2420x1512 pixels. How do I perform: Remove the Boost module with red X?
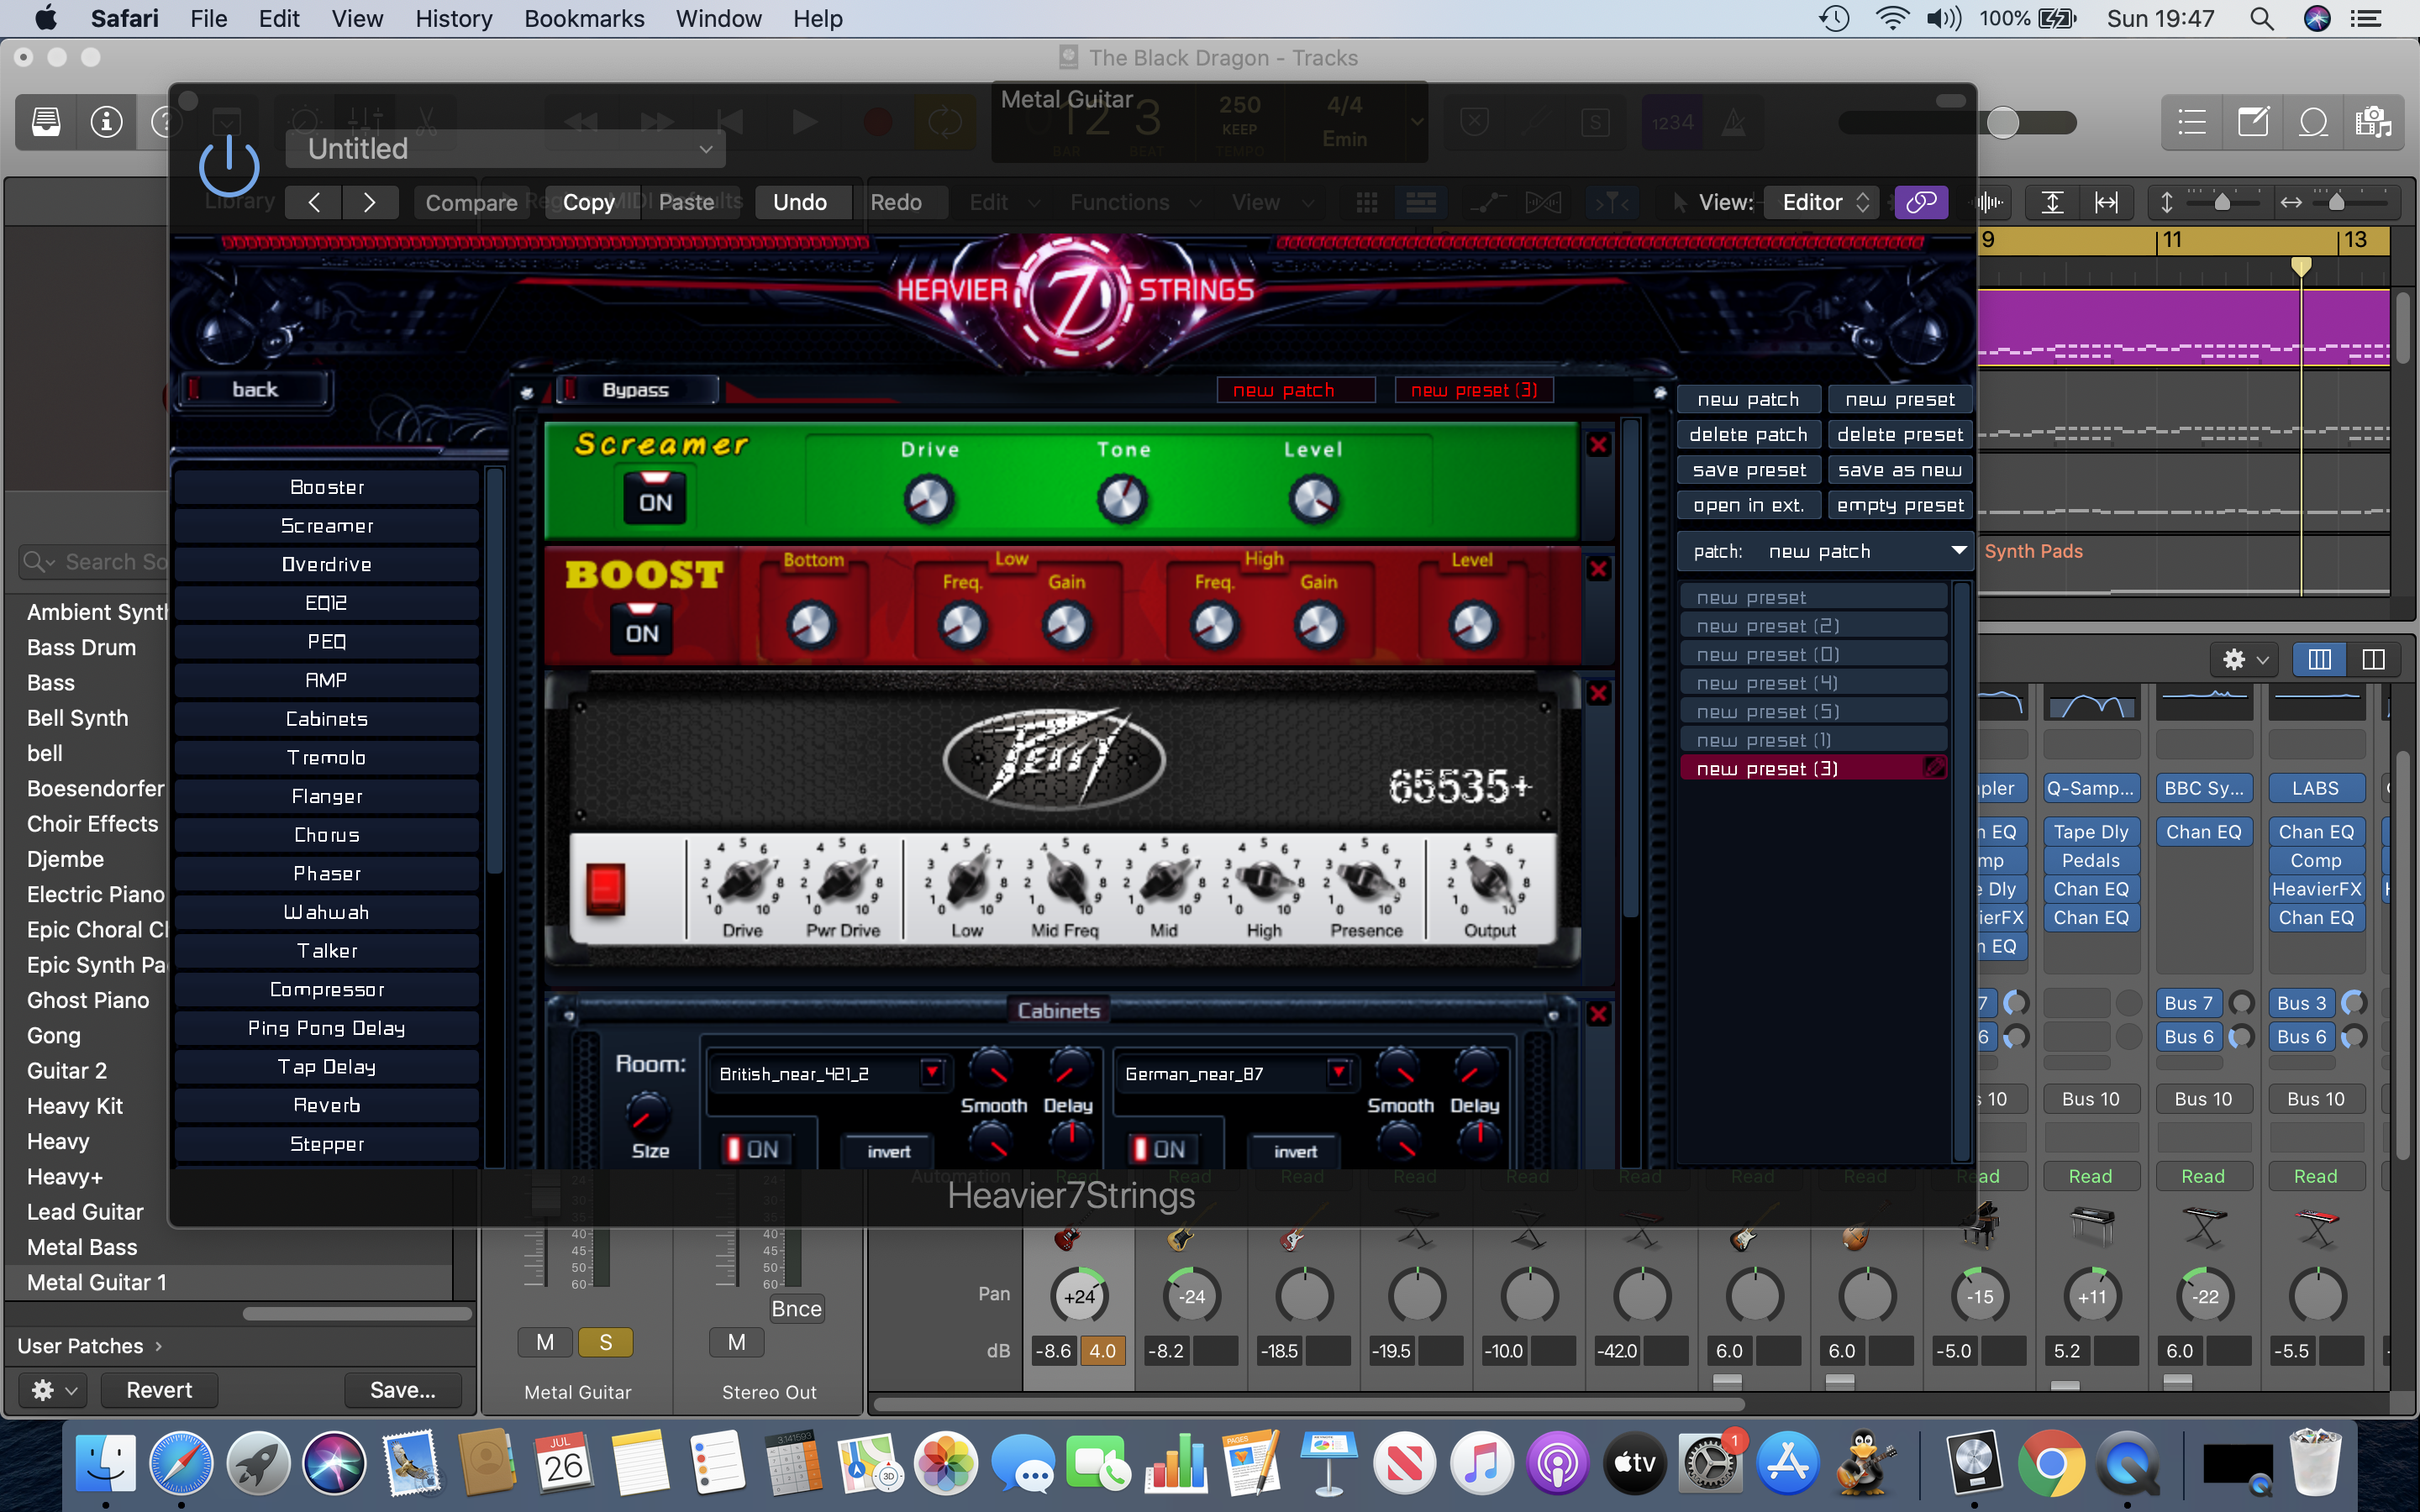click(x=1599, y=569)
